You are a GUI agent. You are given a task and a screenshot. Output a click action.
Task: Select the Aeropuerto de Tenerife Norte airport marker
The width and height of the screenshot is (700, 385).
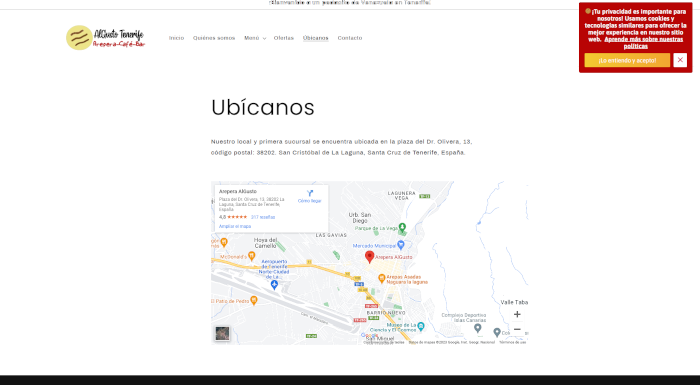[275, 285]
